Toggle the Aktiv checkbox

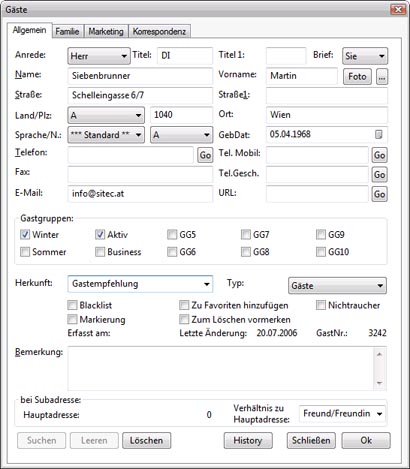(x=100, y=235)
